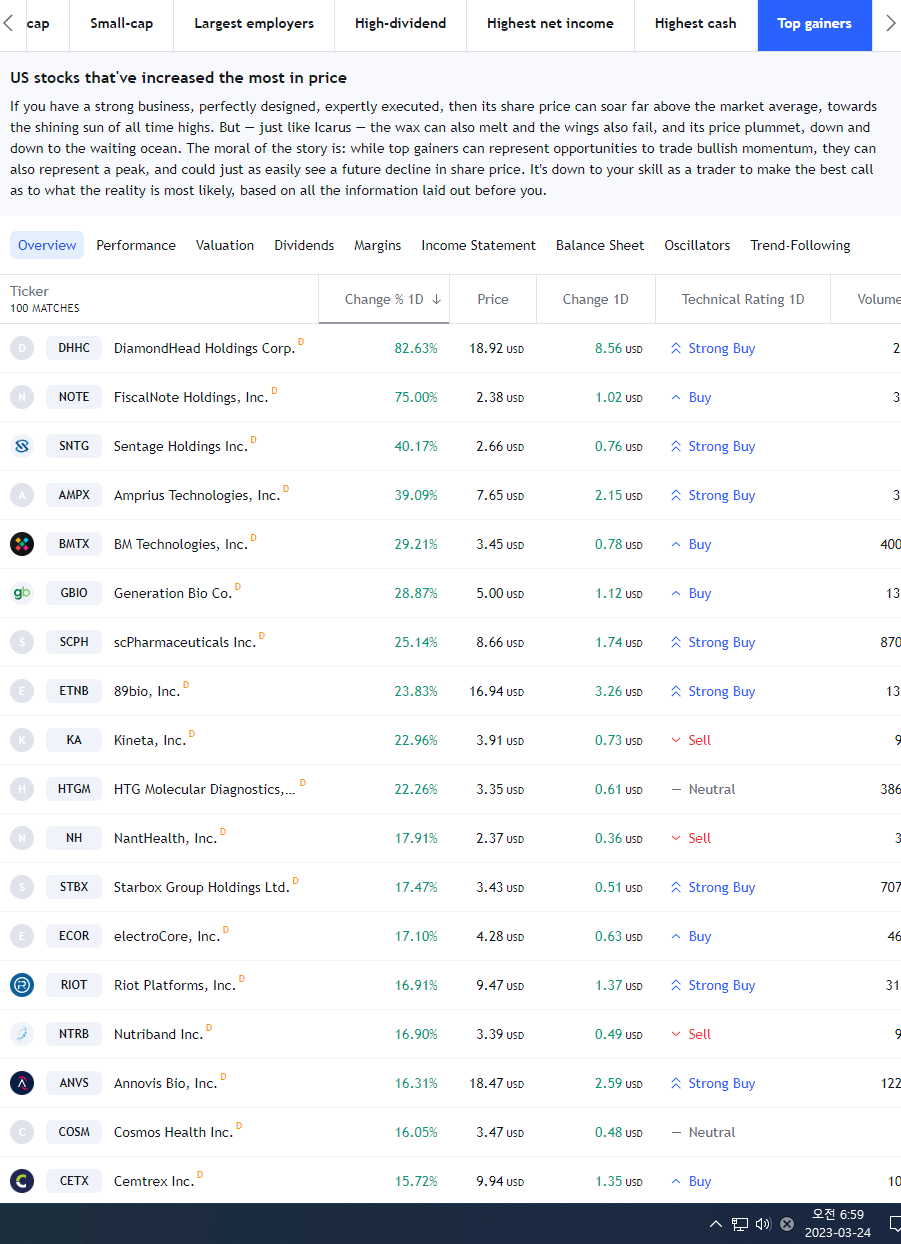This screenshot has width=901, height=1244.
Task: Open the taskbar notification center icon
Action: (894, 1224)
